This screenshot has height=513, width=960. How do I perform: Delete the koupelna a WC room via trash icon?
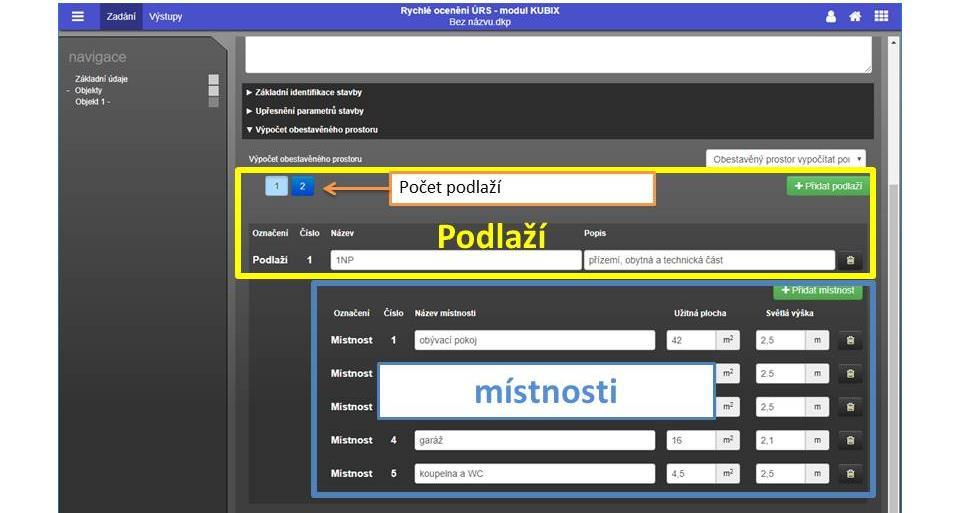pos(850,473)
